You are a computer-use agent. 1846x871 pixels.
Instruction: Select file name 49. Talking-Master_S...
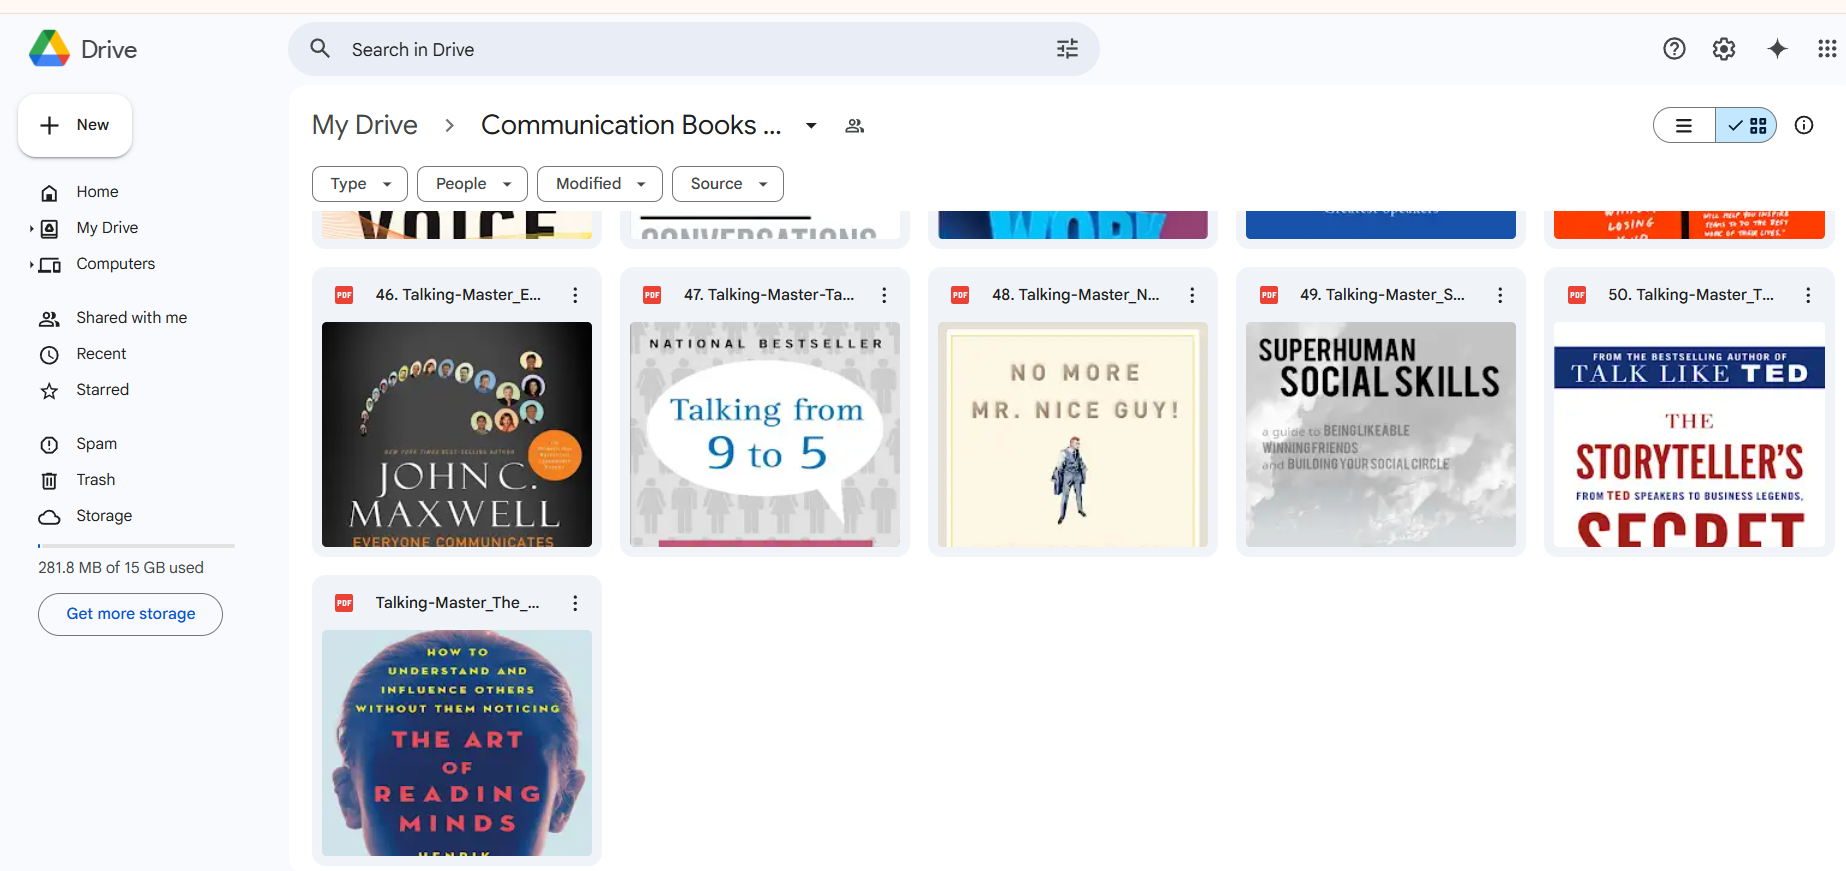click(x=1382, y=295)
